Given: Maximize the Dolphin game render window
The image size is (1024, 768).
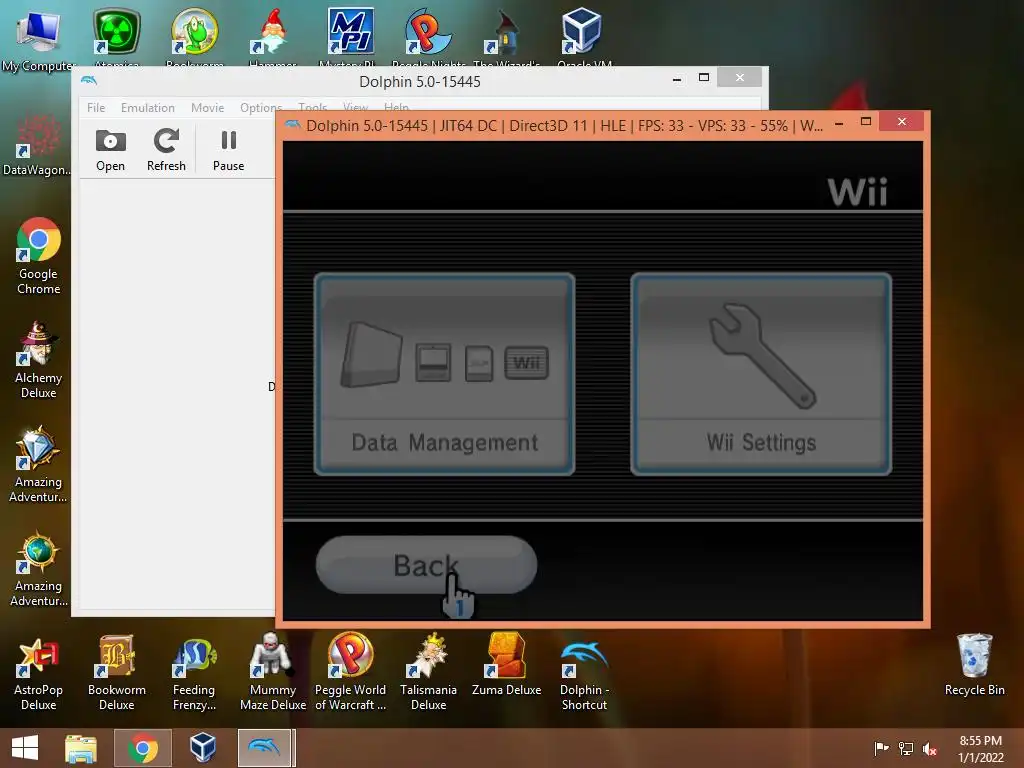Looking at the screenshot, I should pos(866,121).
